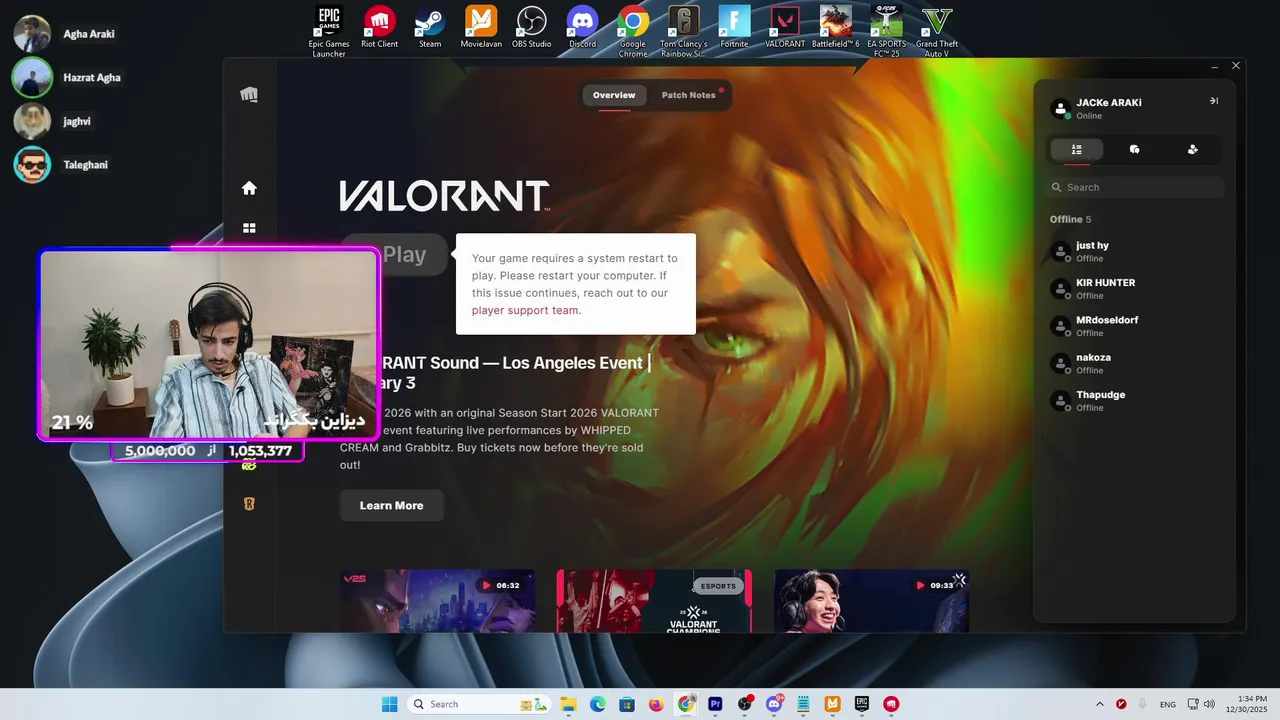This screenshot has height=720, width=1280.
Task: Switch to the Patch Notes tab
Action: click(x=688, y=95)
